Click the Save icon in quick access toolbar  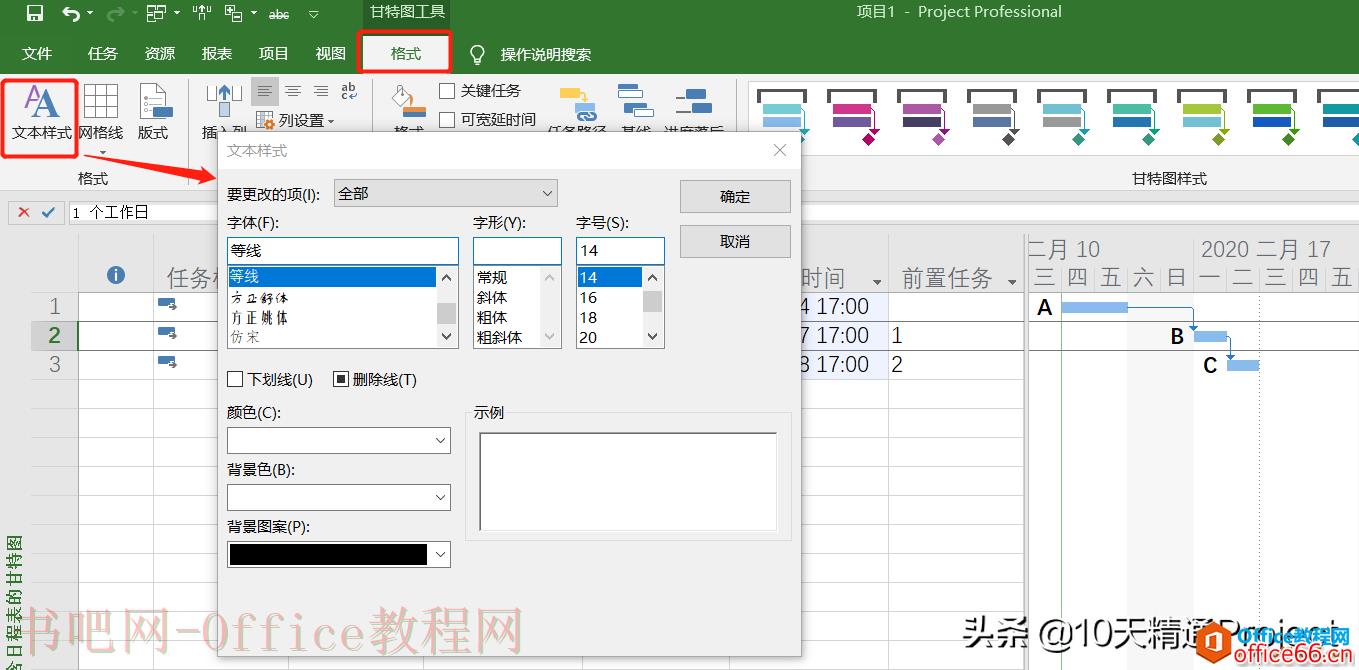[x=35, y=14]
